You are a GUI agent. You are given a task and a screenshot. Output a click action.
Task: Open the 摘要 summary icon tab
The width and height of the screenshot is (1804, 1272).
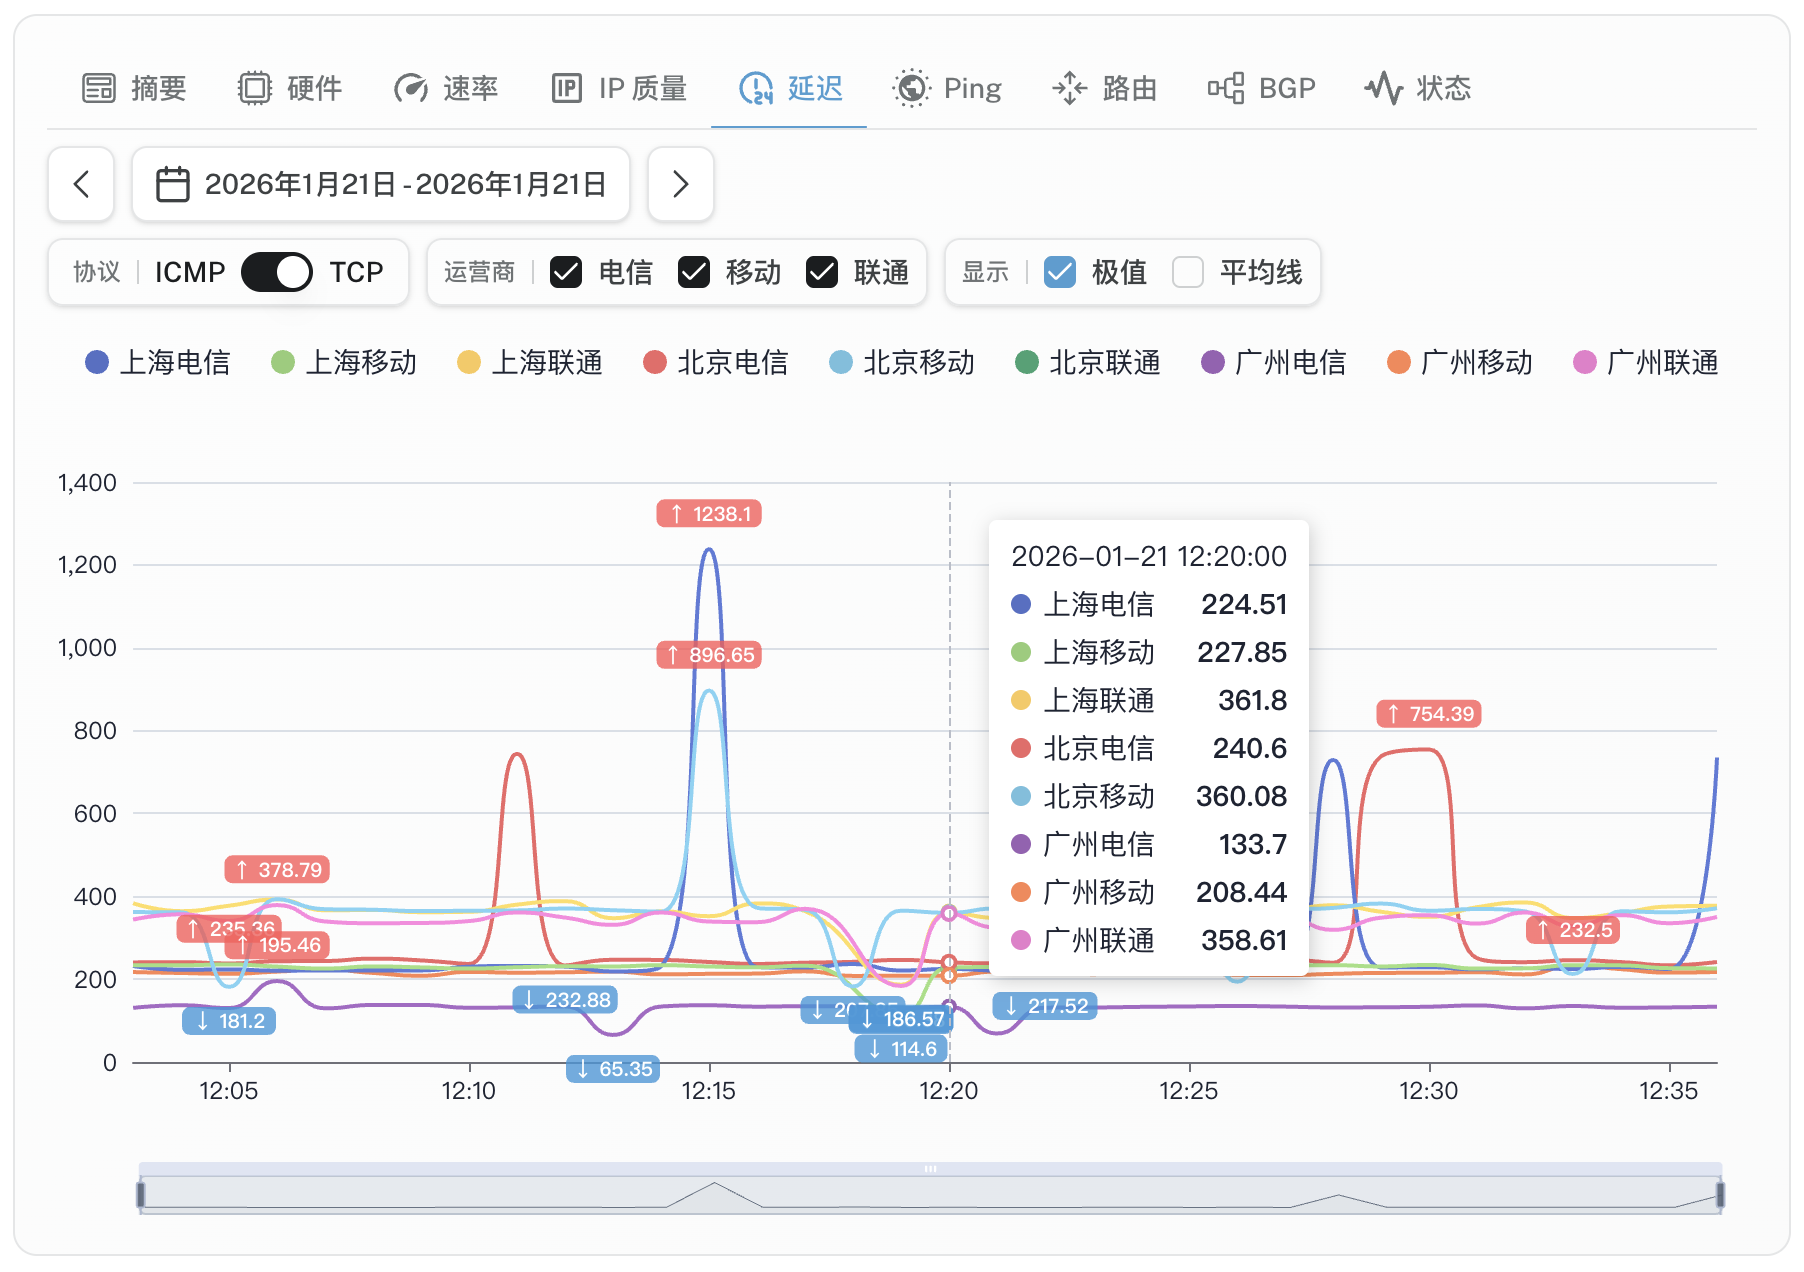pyautogui.click(x=97, y=88)
